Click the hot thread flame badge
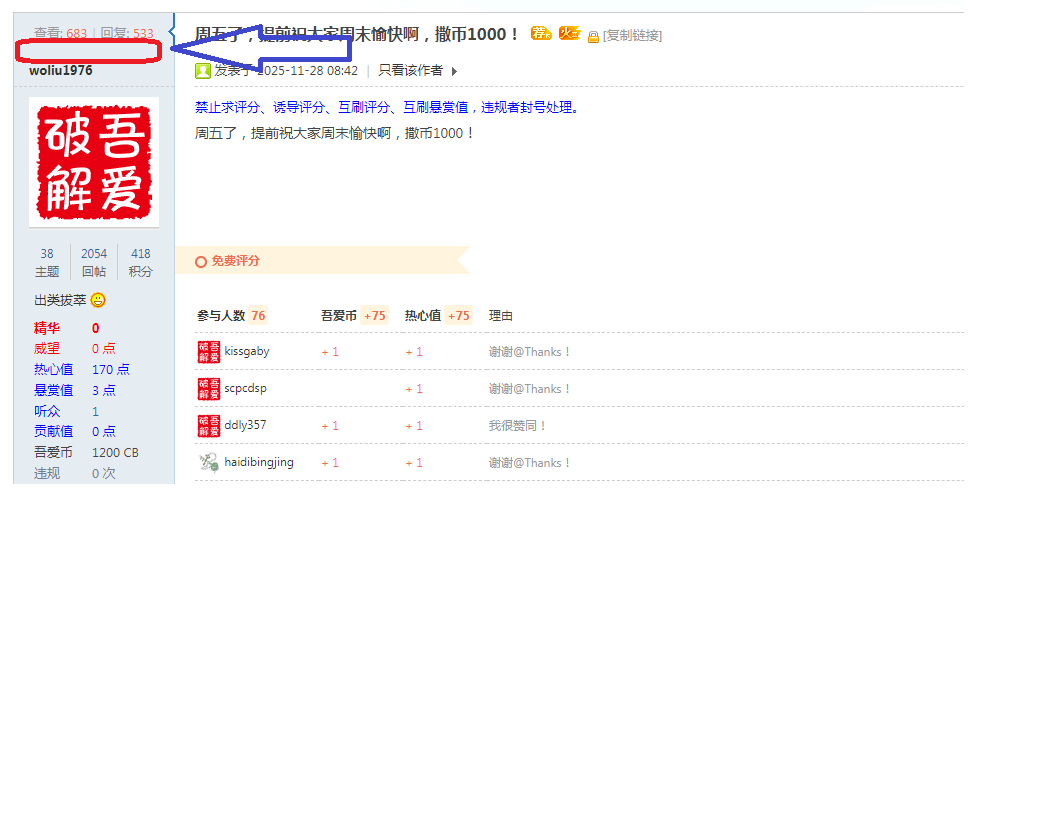 (569, 33)
